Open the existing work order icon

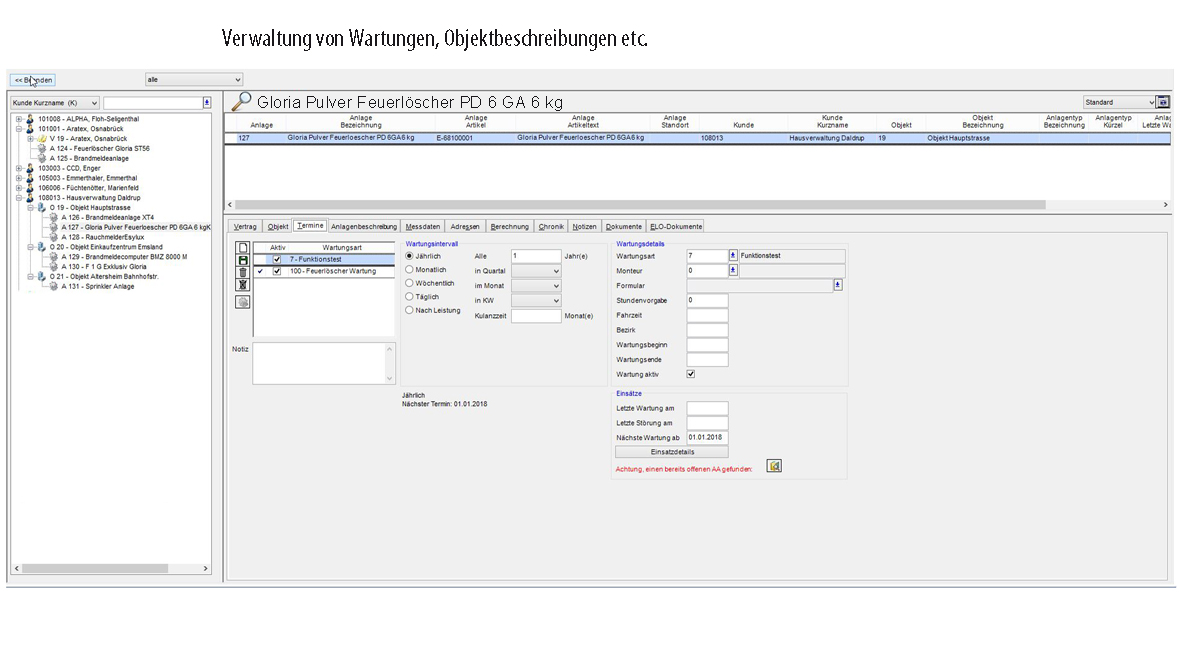point(774,466)
